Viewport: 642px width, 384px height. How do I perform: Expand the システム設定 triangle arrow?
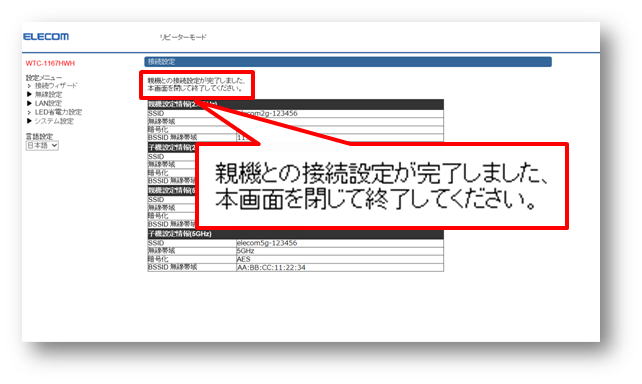point(29,121)
